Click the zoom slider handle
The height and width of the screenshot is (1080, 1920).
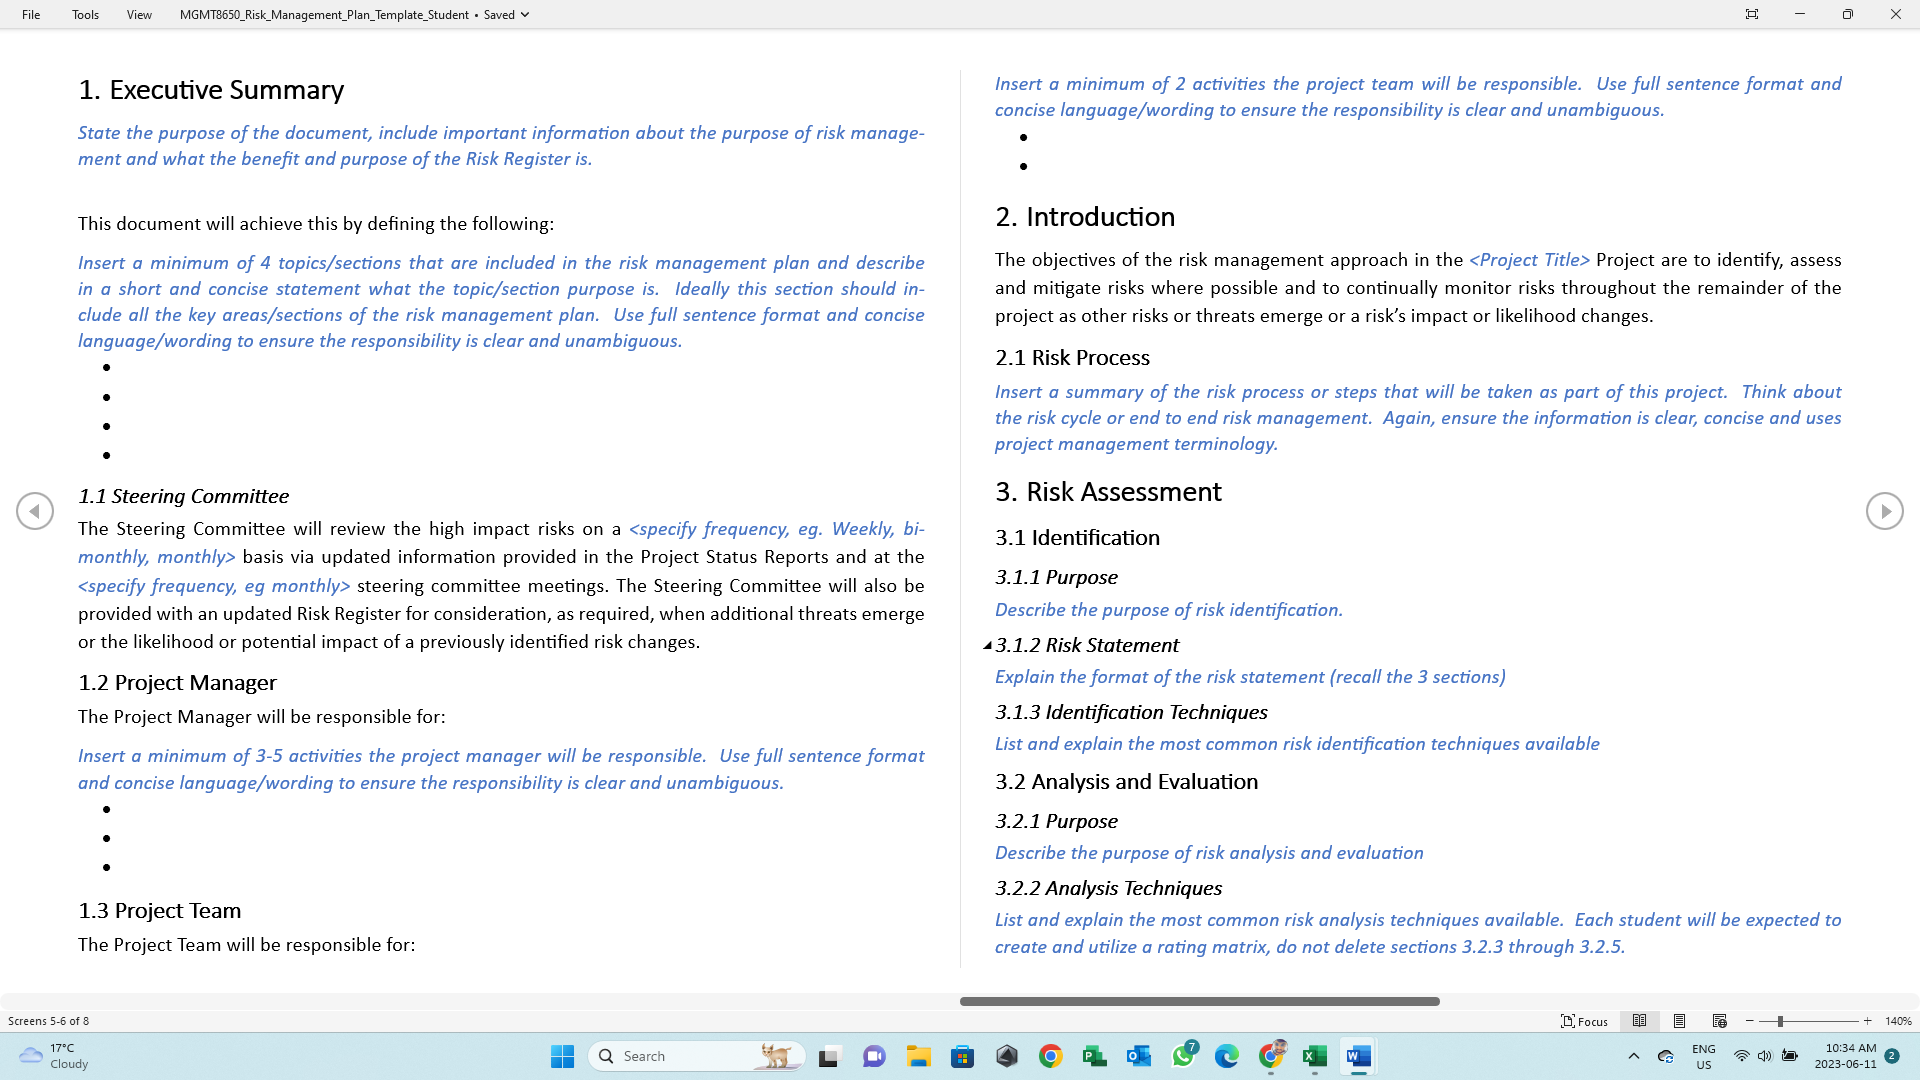coord(1780,1021)
